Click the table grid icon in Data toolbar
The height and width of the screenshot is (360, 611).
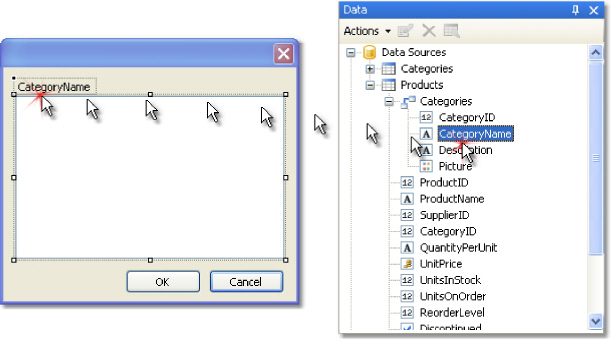point(452,31)
